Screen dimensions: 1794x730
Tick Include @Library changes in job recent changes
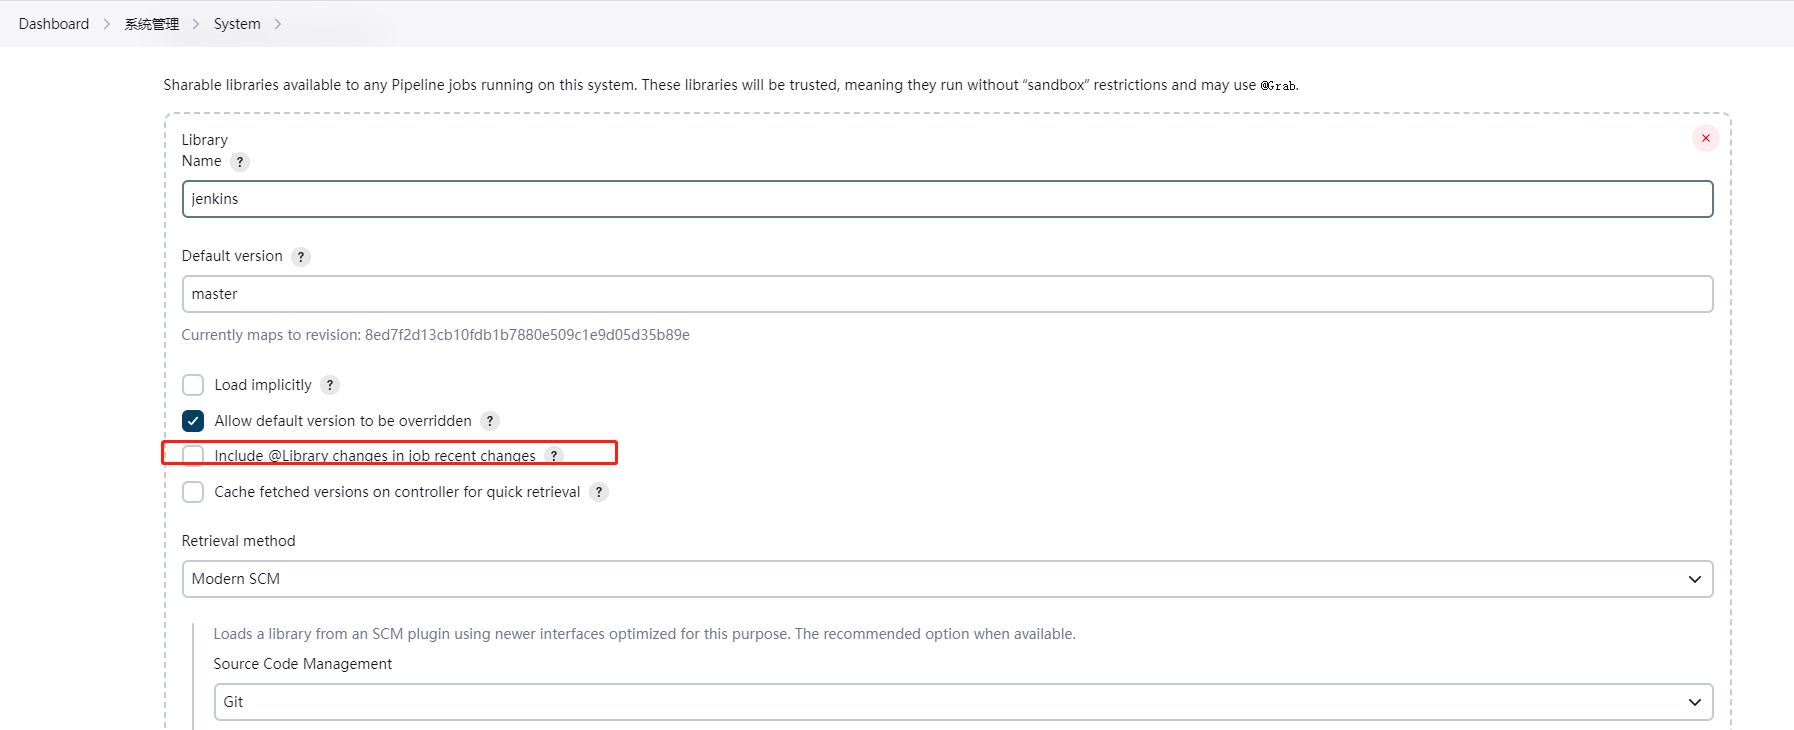tap(193, 456)
